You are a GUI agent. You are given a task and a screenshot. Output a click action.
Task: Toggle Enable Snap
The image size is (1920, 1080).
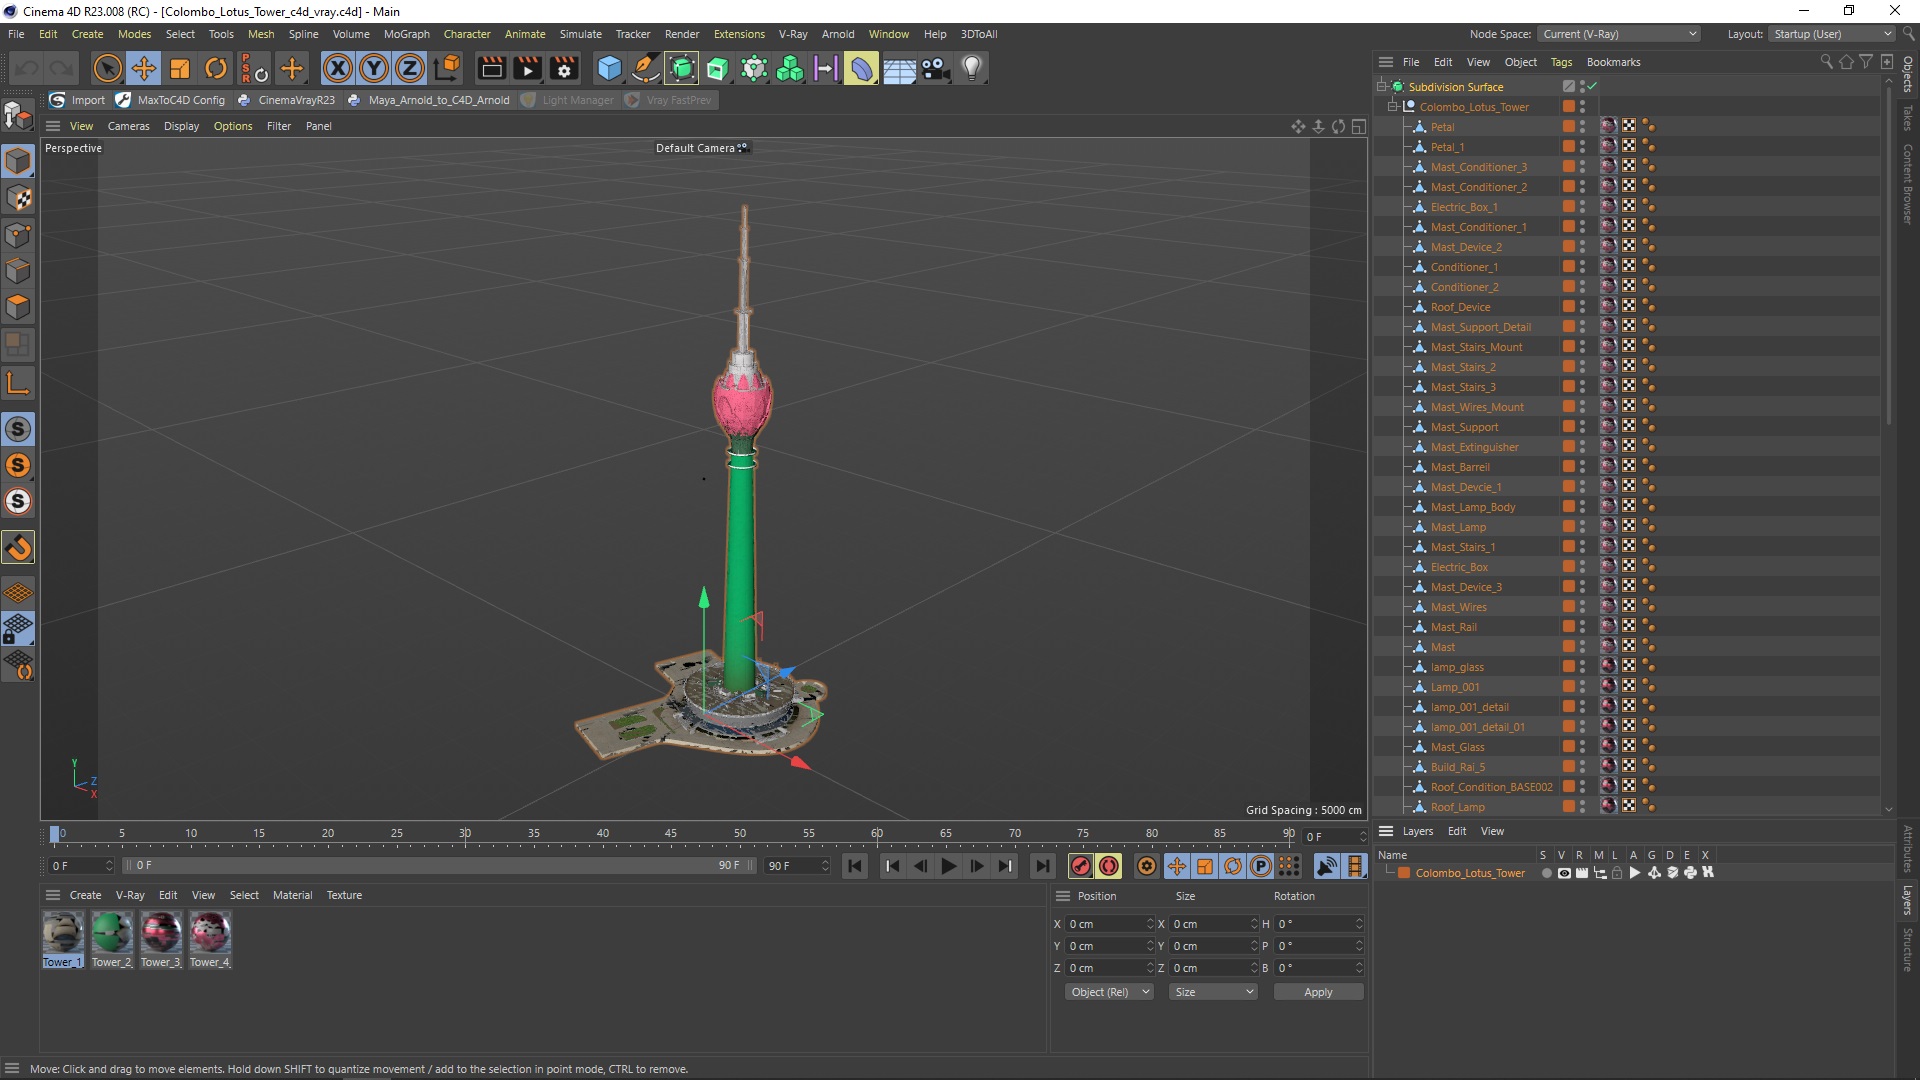[18, 547]
